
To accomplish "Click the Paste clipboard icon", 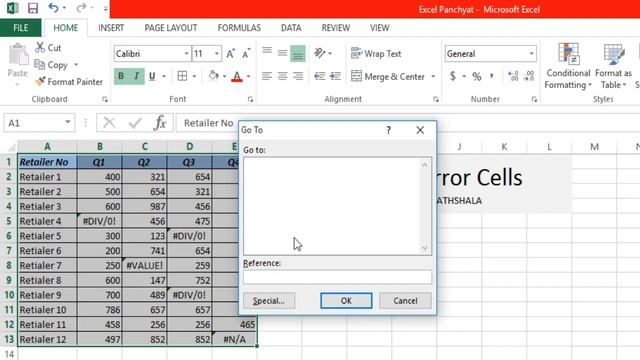I will (18, 55).
